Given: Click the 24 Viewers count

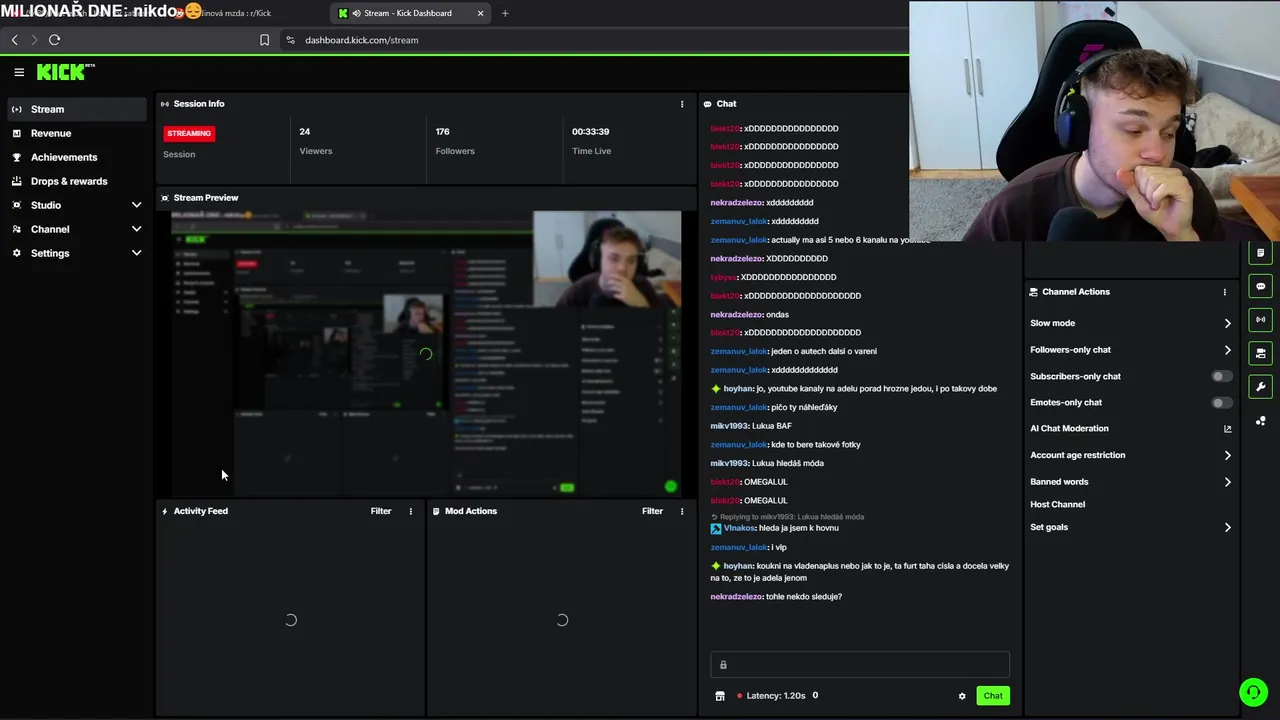Looking at the screenshot, I should [305, 132].
